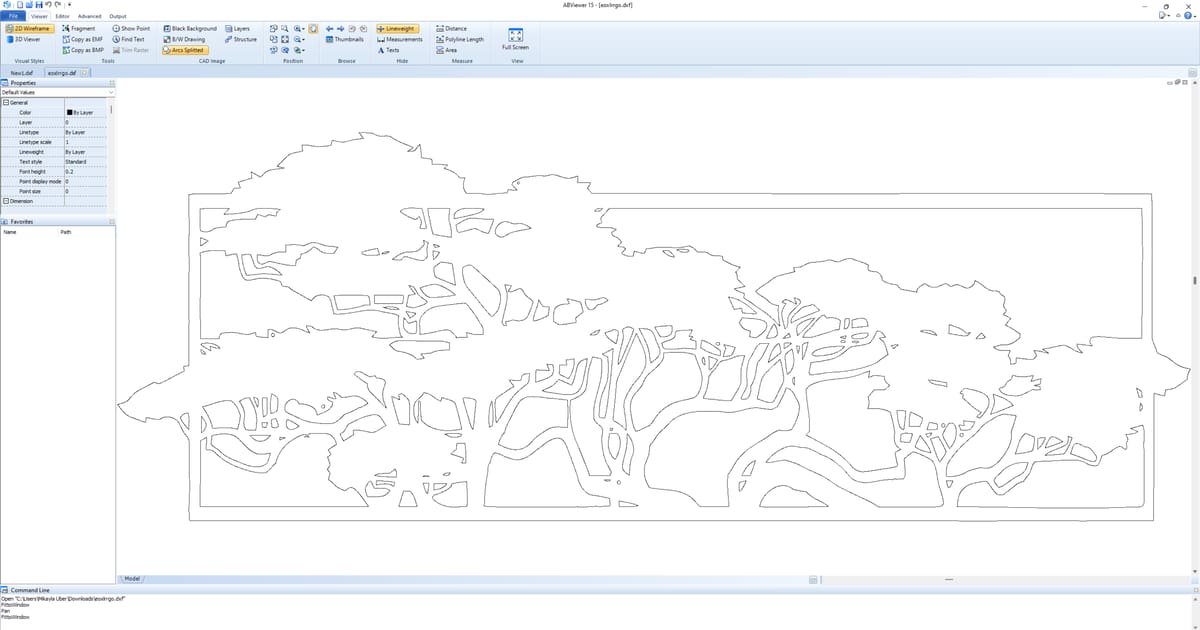Viewport: 1200px width, 630px height.
Task: Open the Find Text tool
Action: click(129, 39)
